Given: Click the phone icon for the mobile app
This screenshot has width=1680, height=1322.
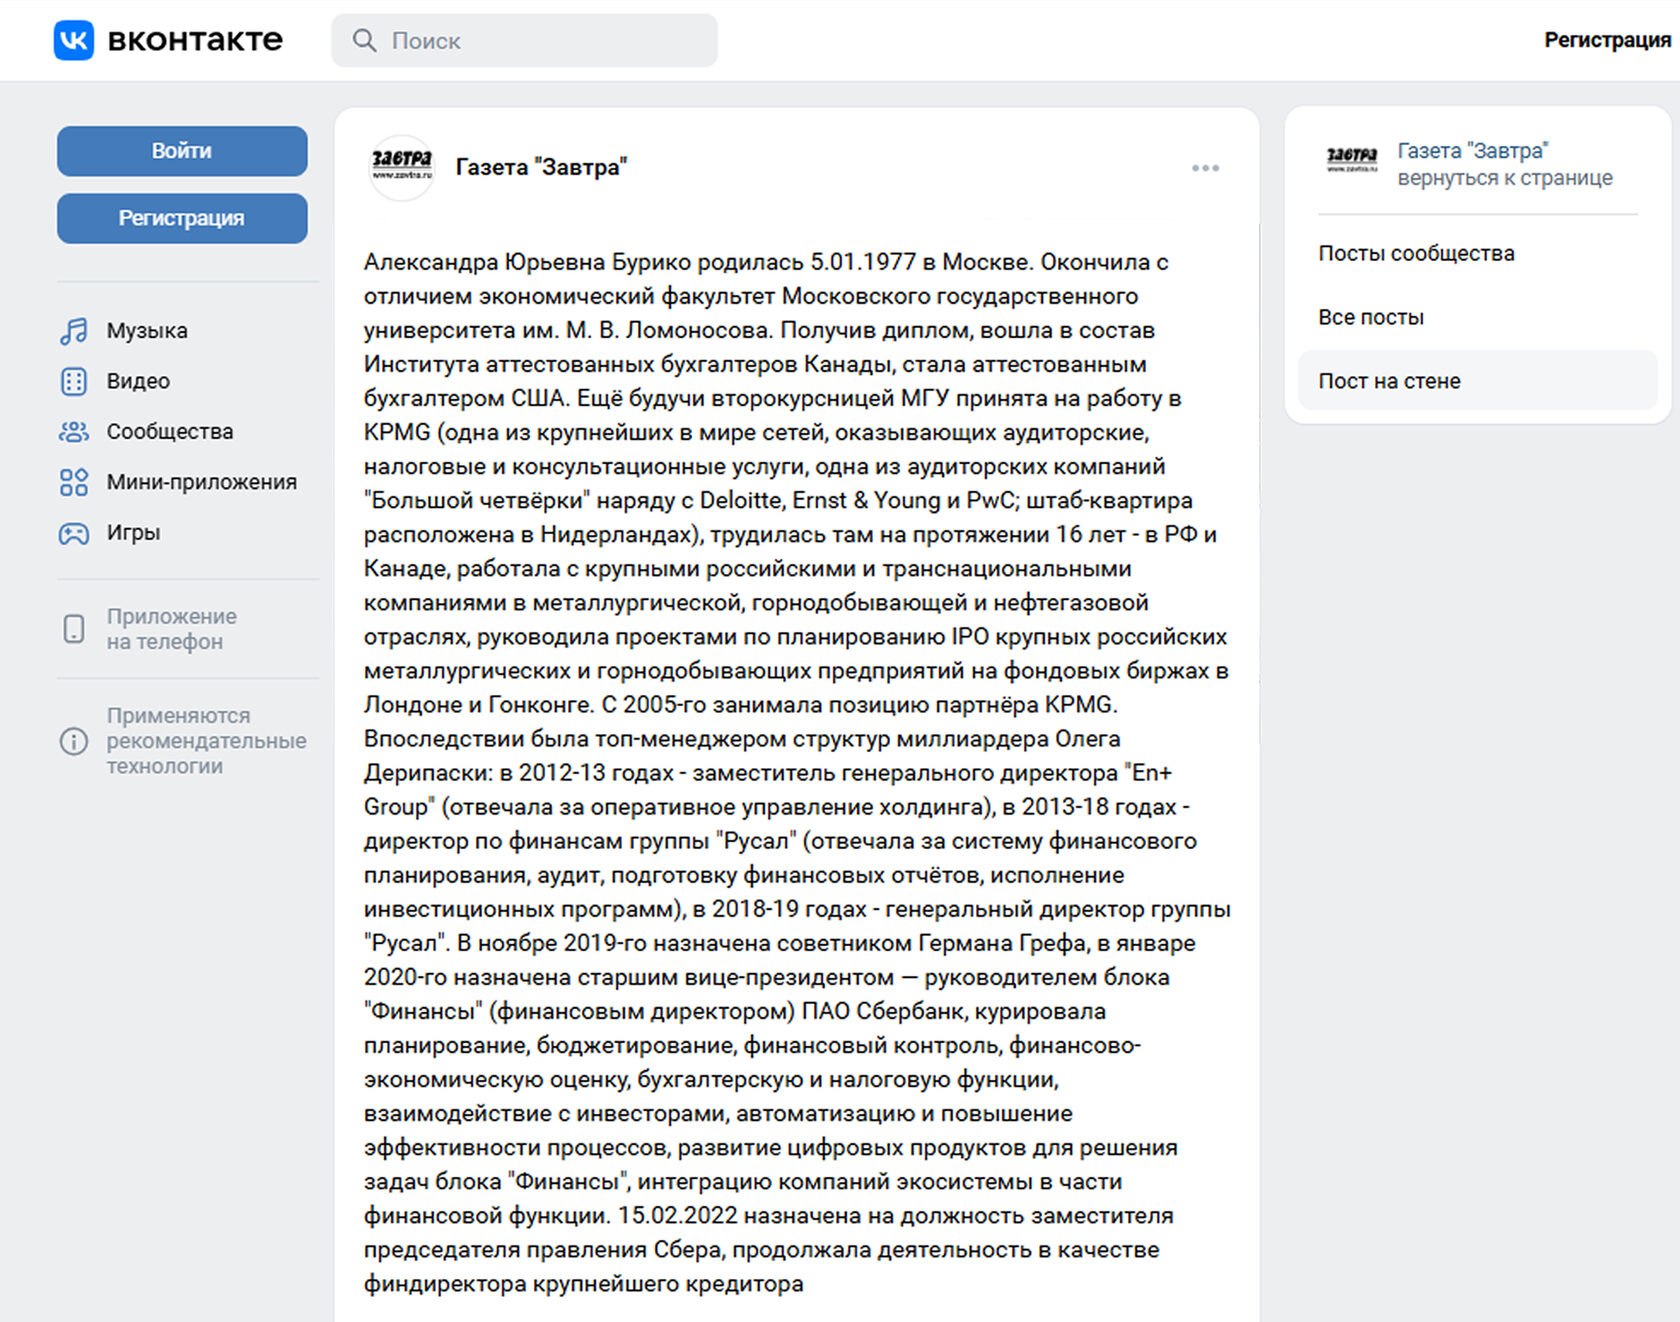Looking at the screenshot, I should pos(74,629).
